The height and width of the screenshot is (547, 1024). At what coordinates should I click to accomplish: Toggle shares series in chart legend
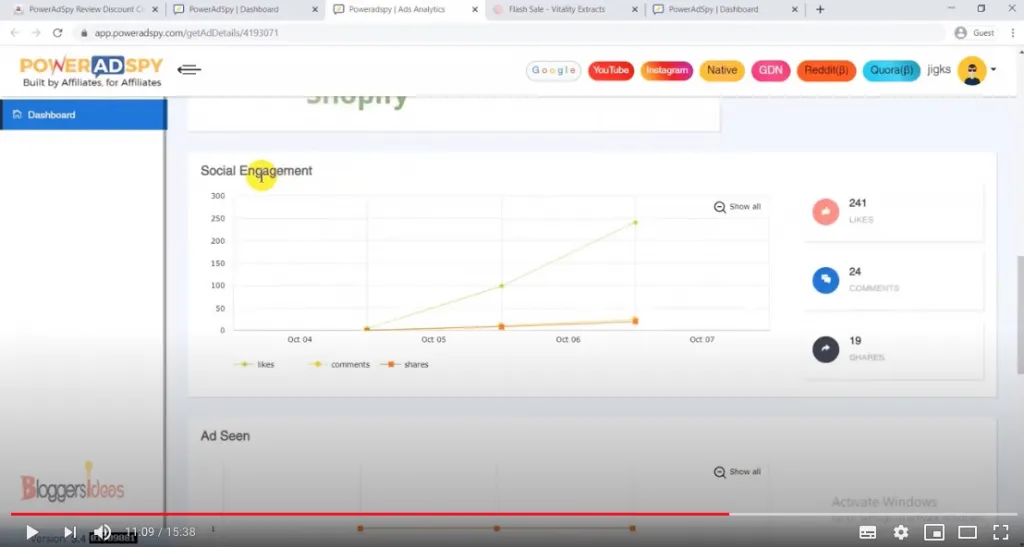click(x=407, y=365)
